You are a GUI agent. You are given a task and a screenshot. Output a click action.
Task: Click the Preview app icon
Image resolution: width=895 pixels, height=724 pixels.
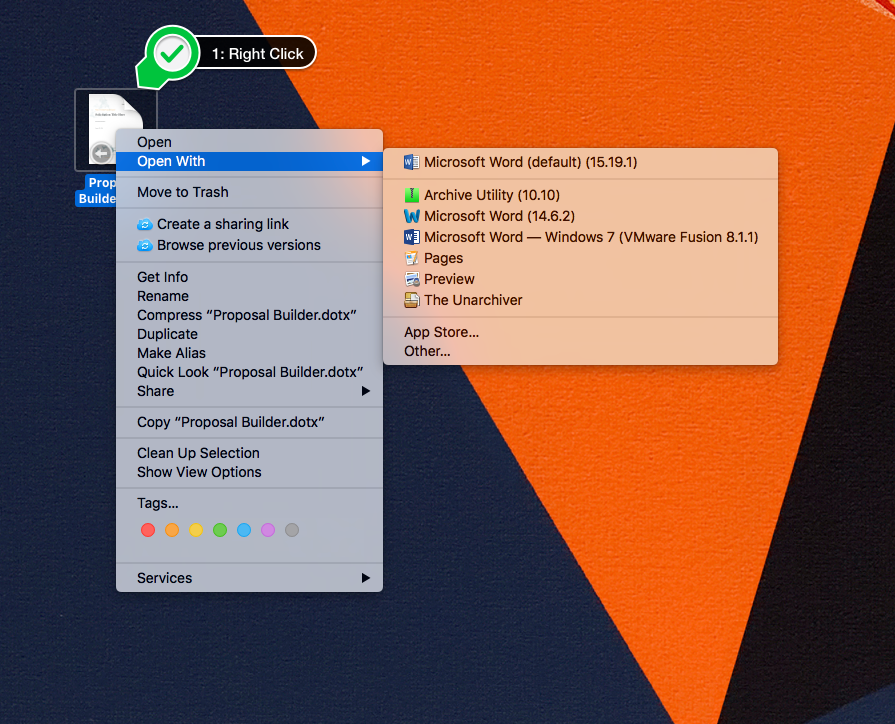pos(412,279)
